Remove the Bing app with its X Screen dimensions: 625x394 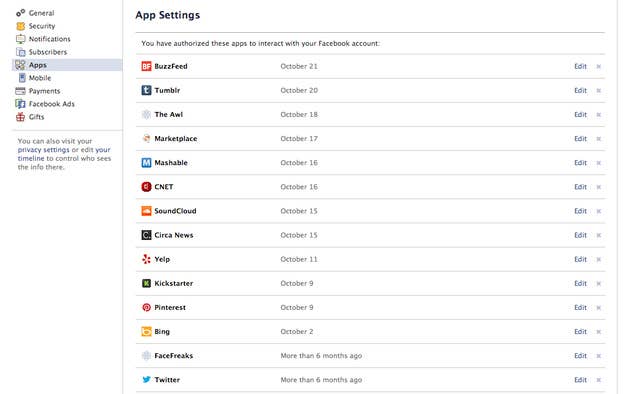(x=598, y=332)
